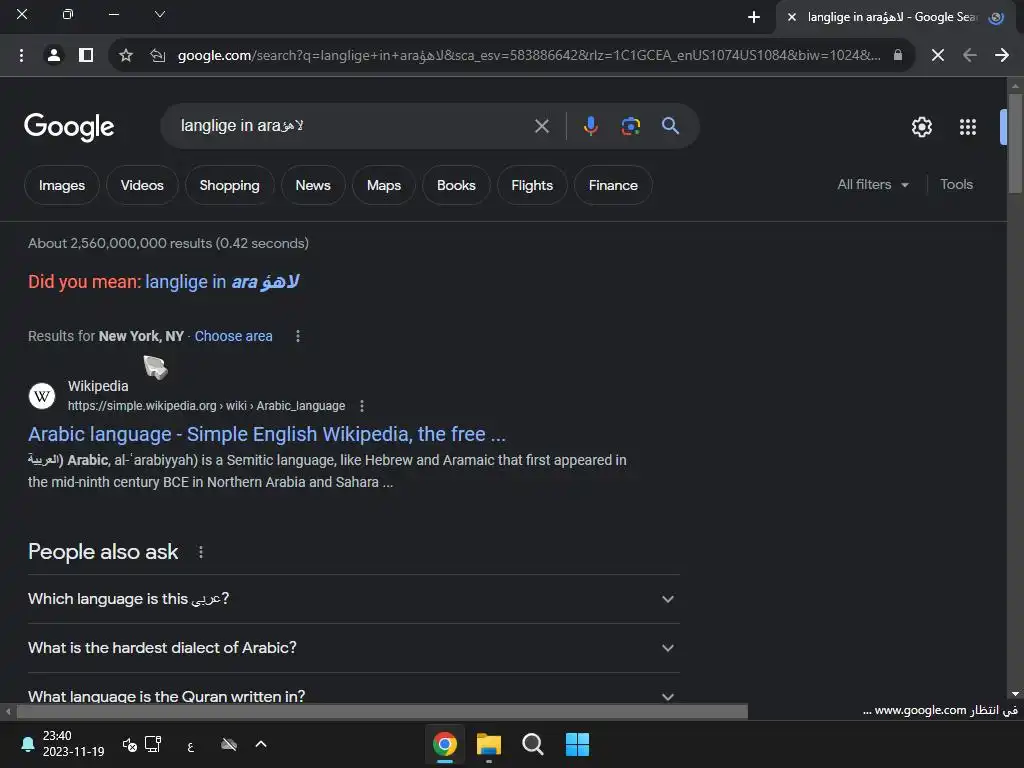
Task: Open the Windows Start menu
Action: click(577, 744)
